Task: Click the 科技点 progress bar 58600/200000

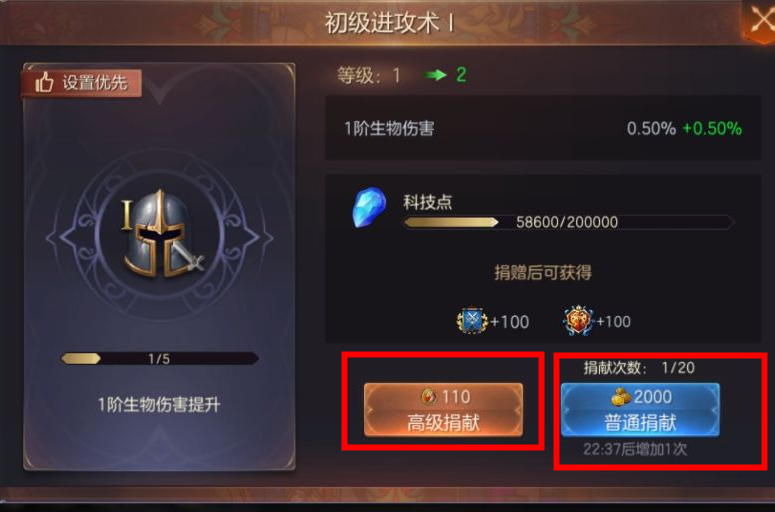Action: point(568,222)
